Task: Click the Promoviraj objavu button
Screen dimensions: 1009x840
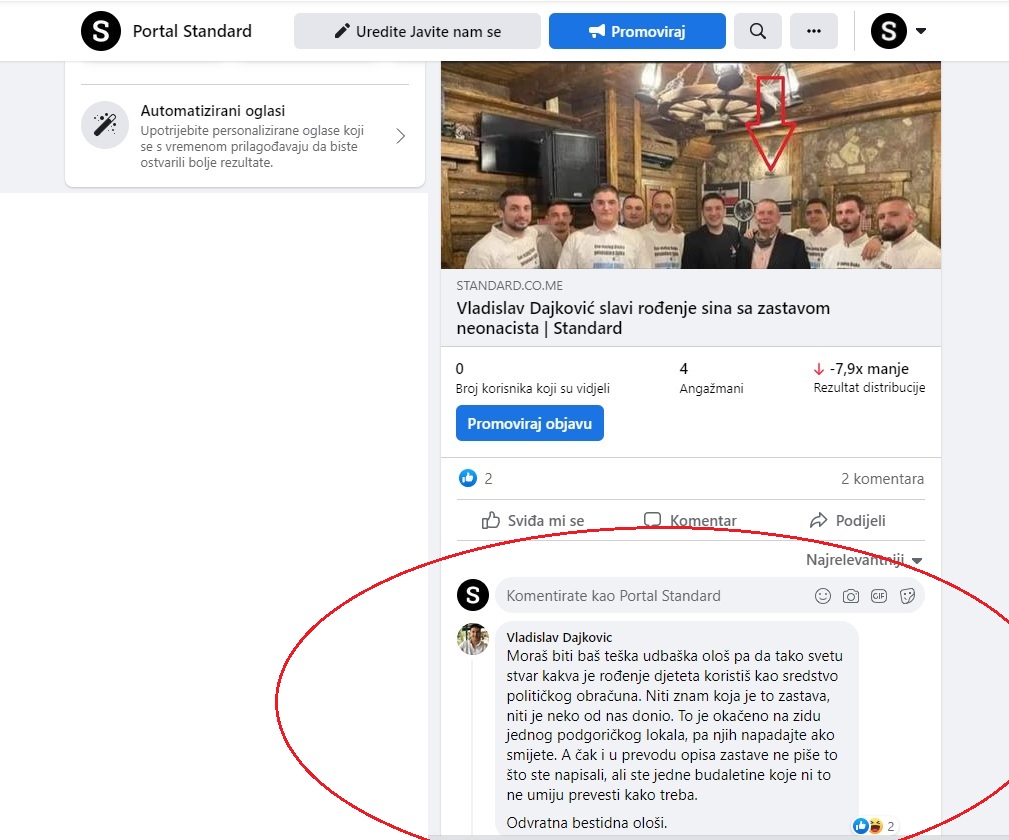Action: (530, 423)
